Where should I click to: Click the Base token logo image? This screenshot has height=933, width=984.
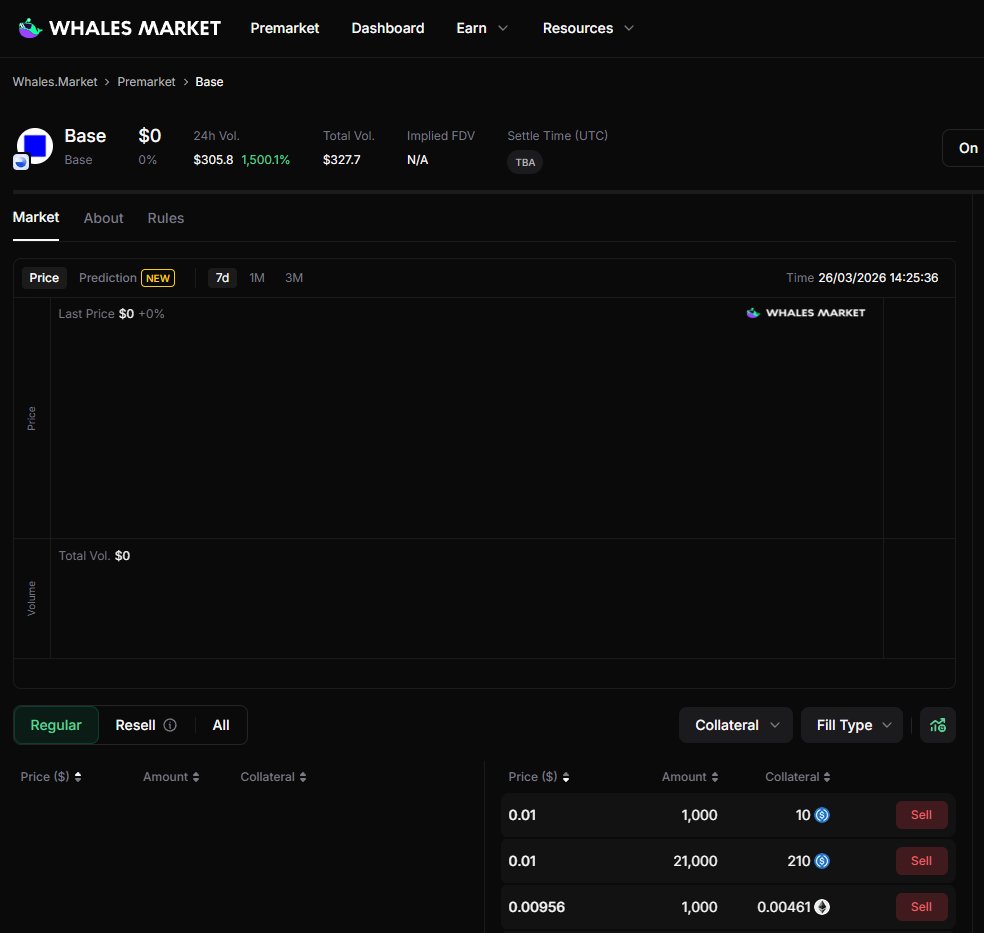[33, 146]
